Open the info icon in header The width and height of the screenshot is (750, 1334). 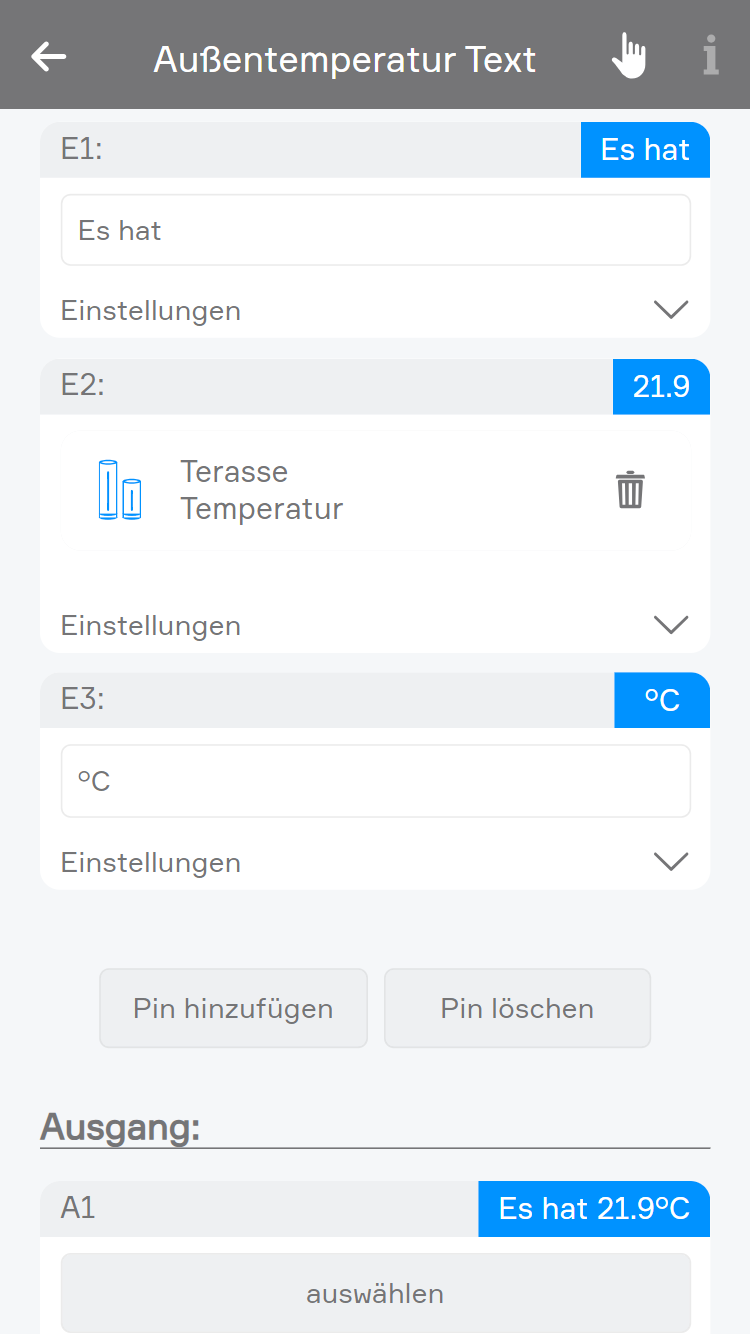710,56
